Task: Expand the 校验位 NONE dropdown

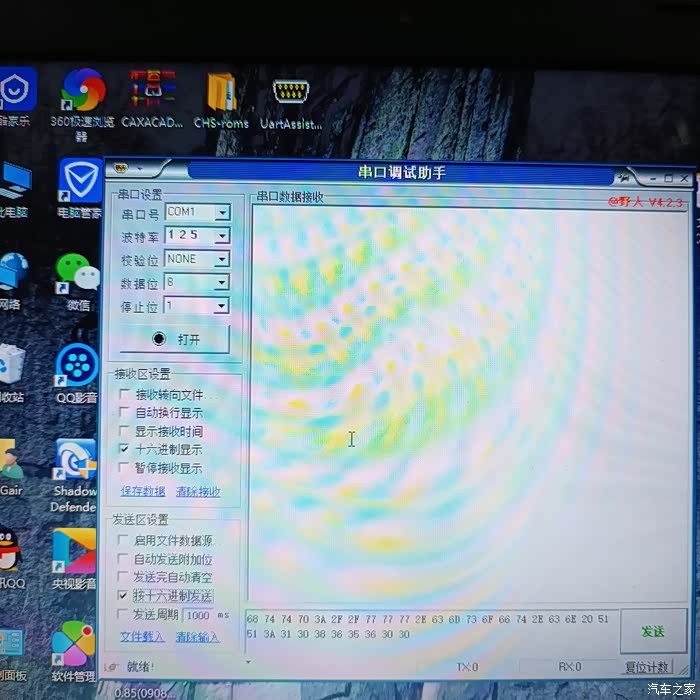Action: [222, 259]
